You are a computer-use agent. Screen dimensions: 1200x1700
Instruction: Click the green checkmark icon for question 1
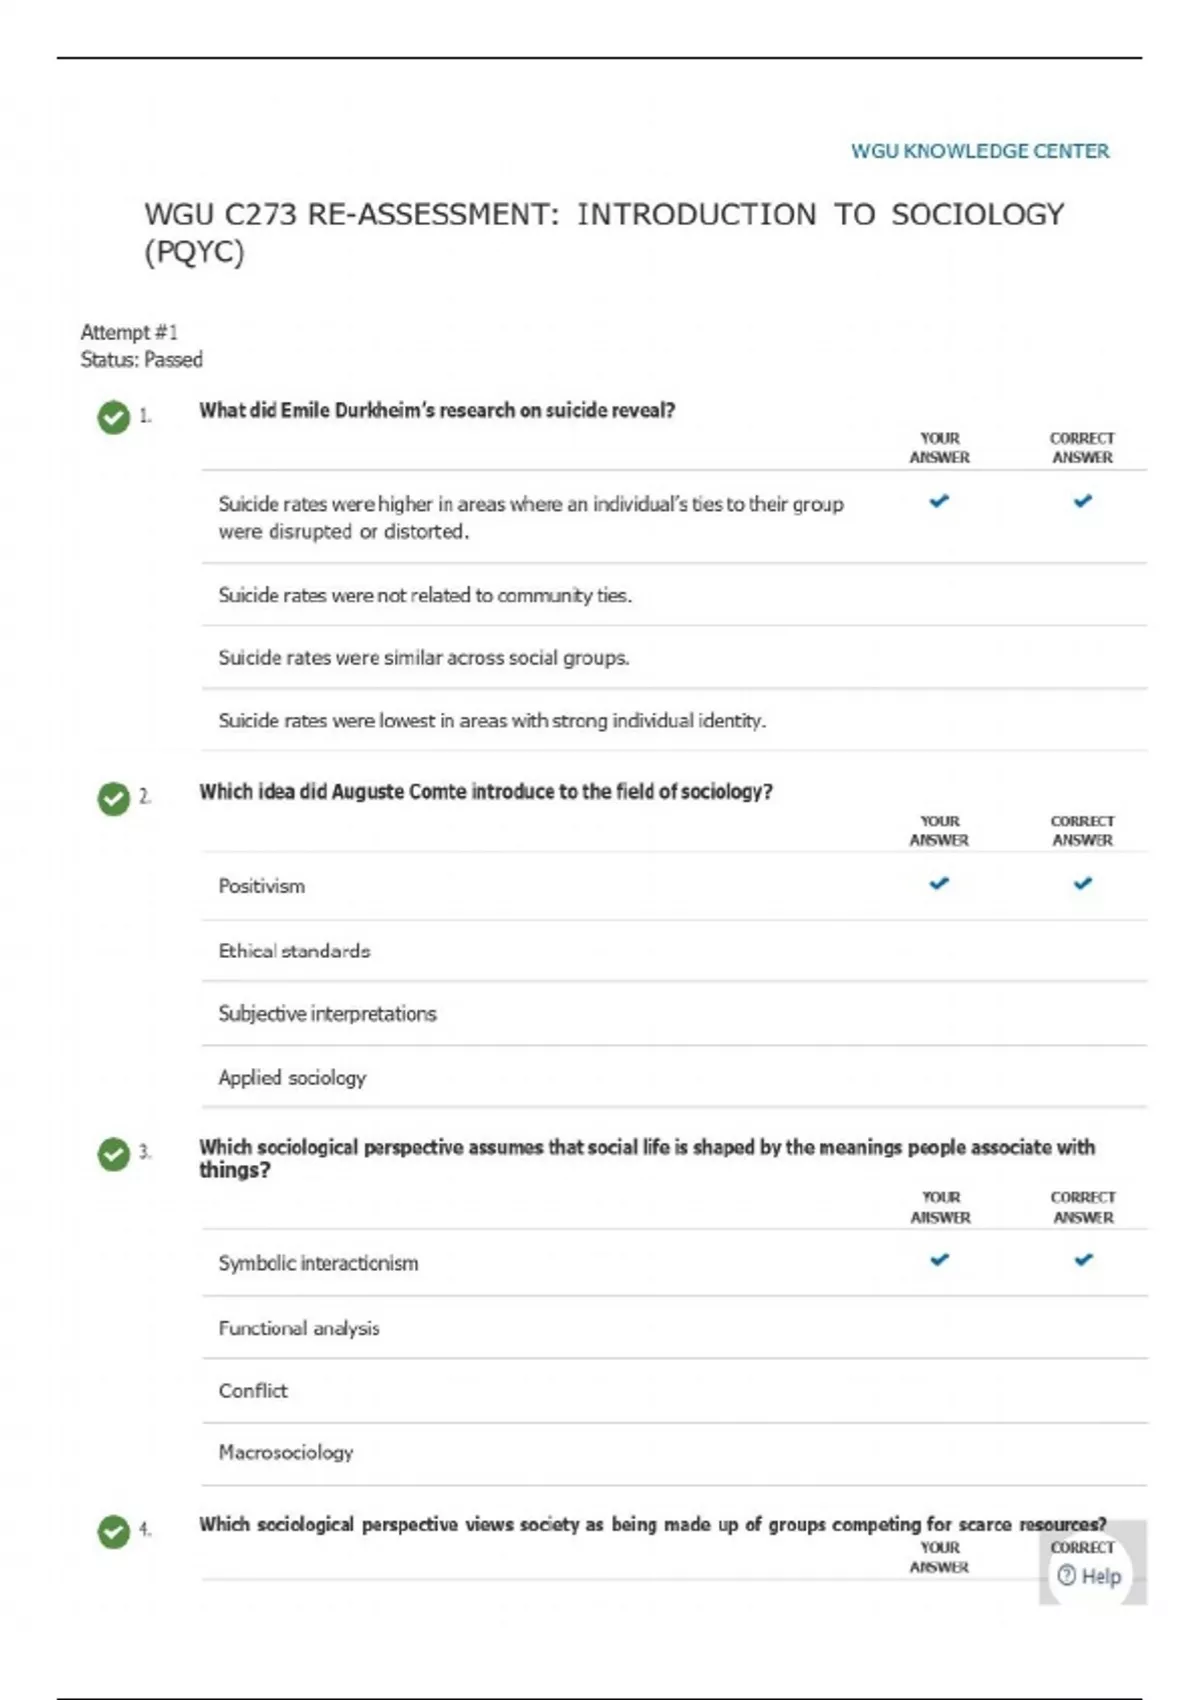(x=114, y=417)
